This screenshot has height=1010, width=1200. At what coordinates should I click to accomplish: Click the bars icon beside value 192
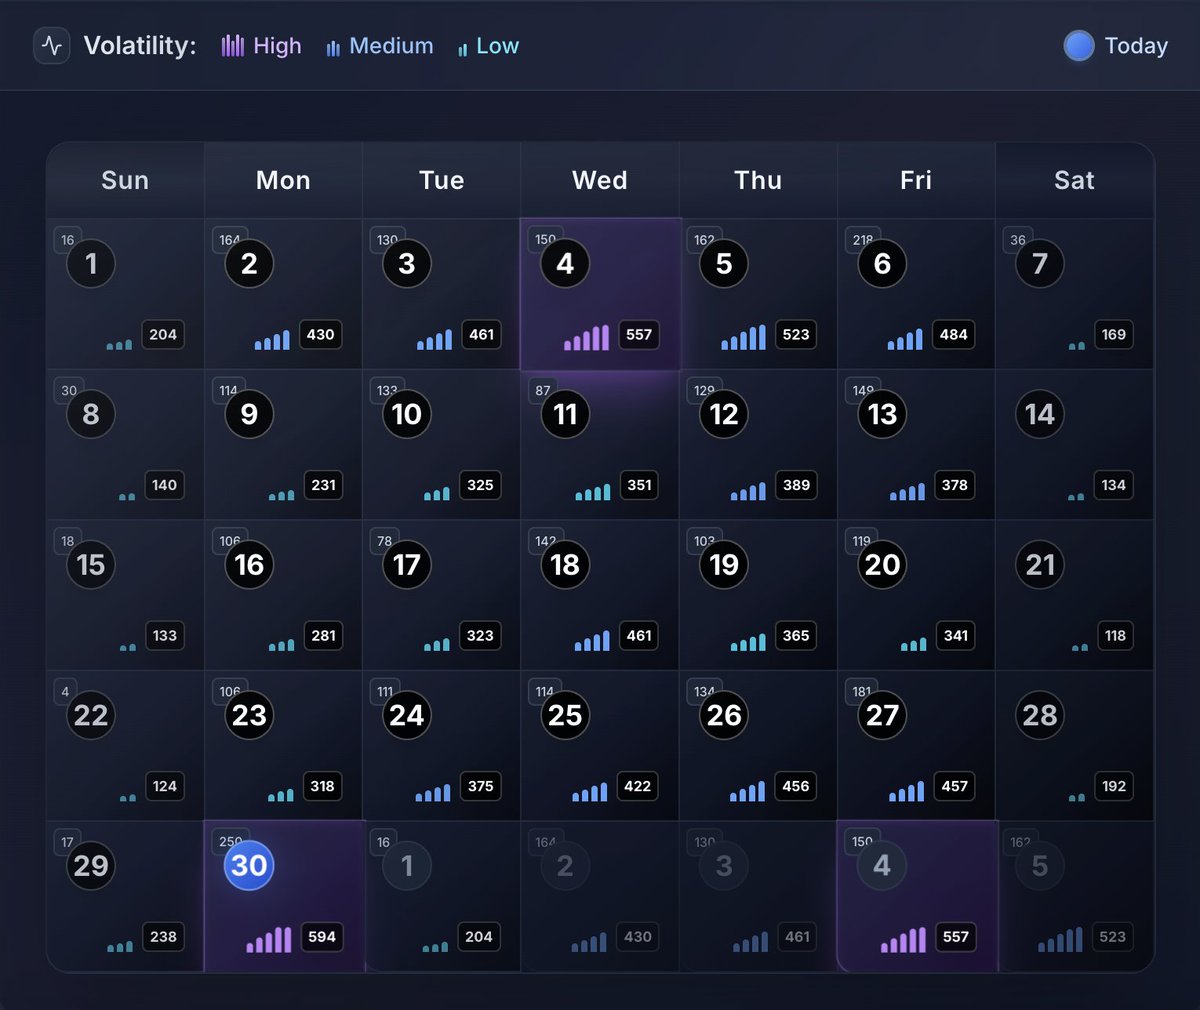(1076, 797)
